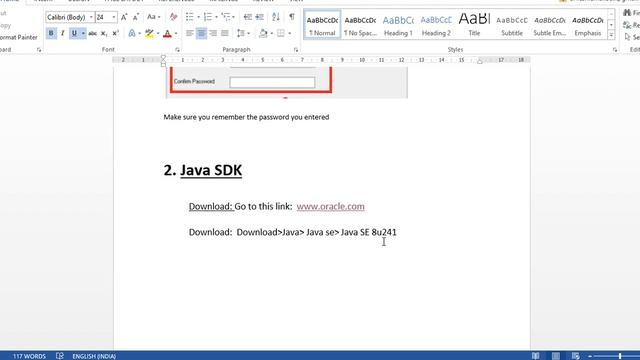Click the Bullets list icon

point(189,17)
